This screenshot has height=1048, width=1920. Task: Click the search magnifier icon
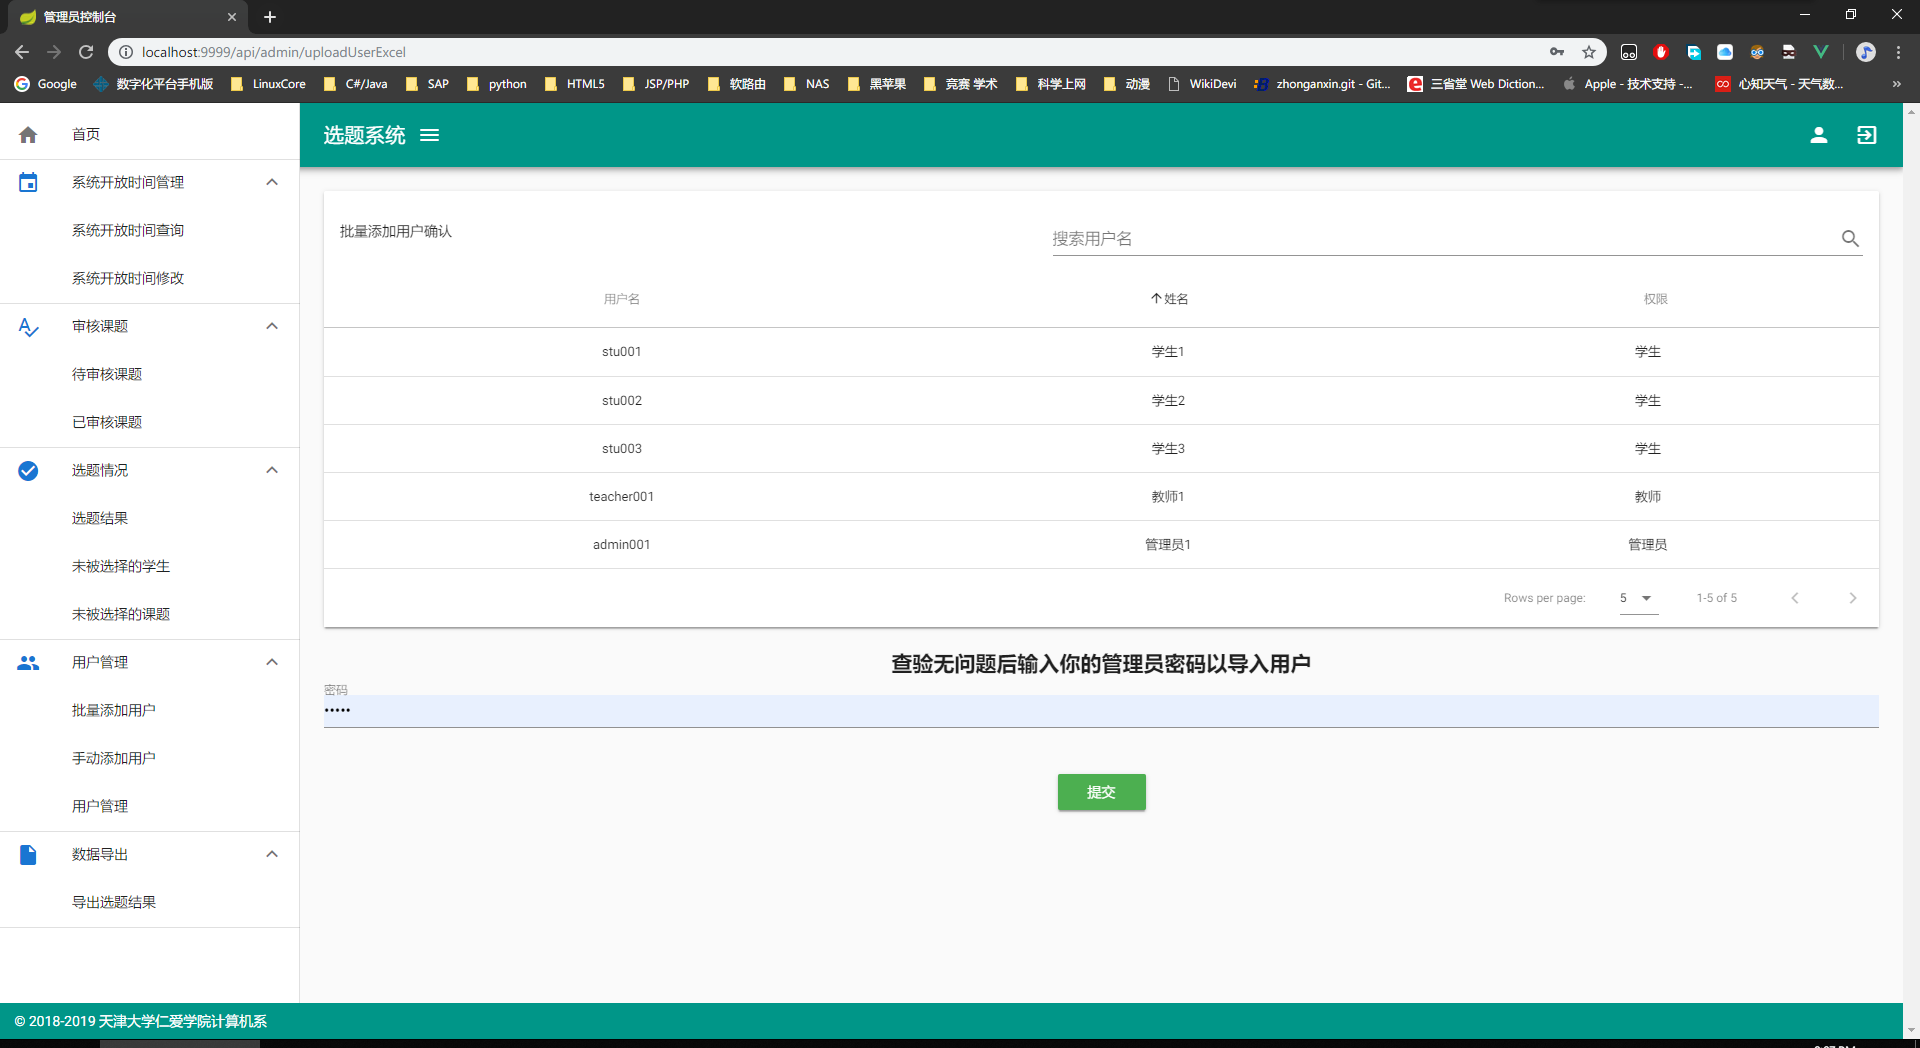coord(1850,239)
